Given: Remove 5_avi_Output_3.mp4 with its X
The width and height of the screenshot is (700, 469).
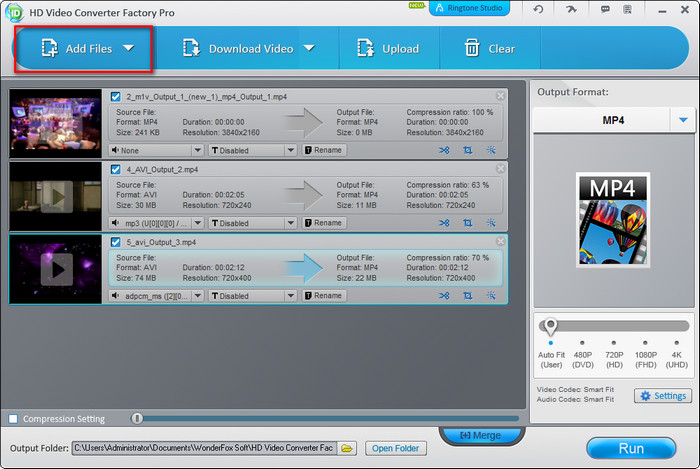Looking at the screenshot, I should coord(500,241).
